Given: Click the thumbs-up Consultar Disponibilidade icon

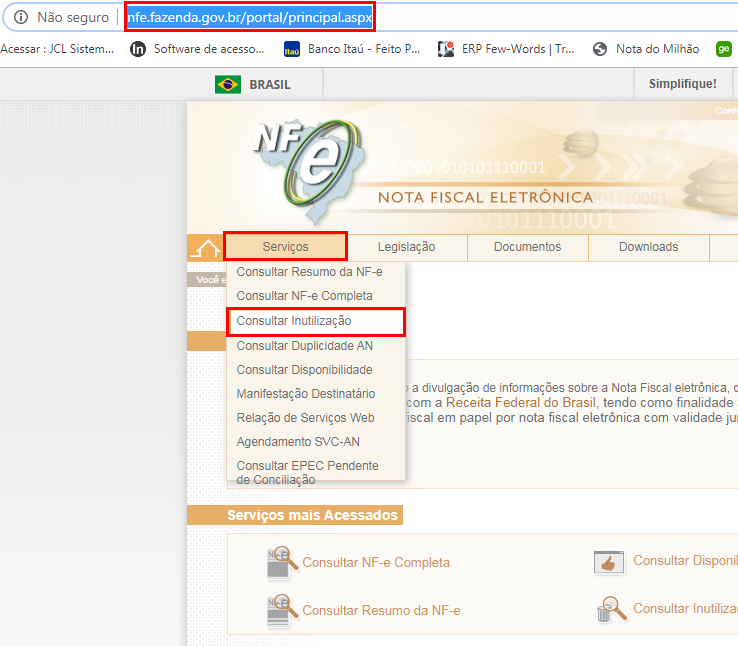Looking at the screenshot, I should (609, 562).
